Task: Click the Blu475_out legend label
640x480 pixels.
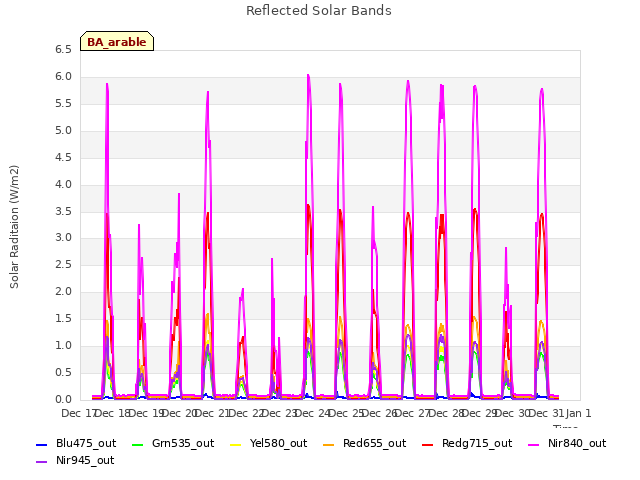Action: (x=86, y=443)
